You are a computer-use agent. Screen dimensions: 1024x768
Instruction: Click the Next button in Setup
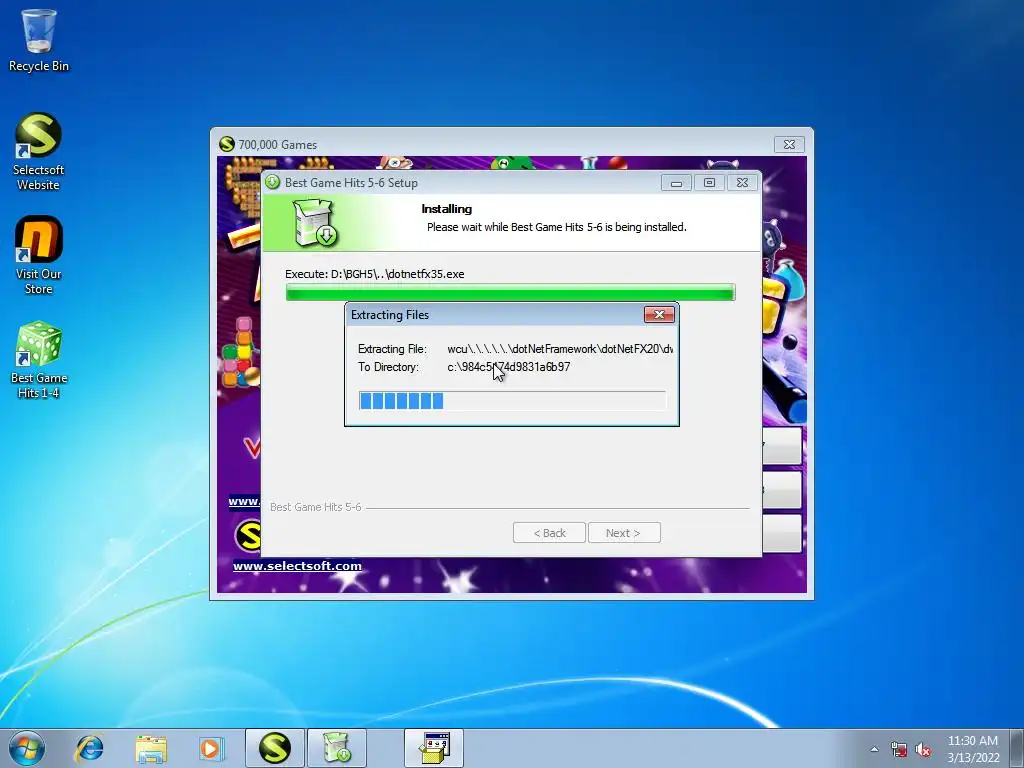624,533
